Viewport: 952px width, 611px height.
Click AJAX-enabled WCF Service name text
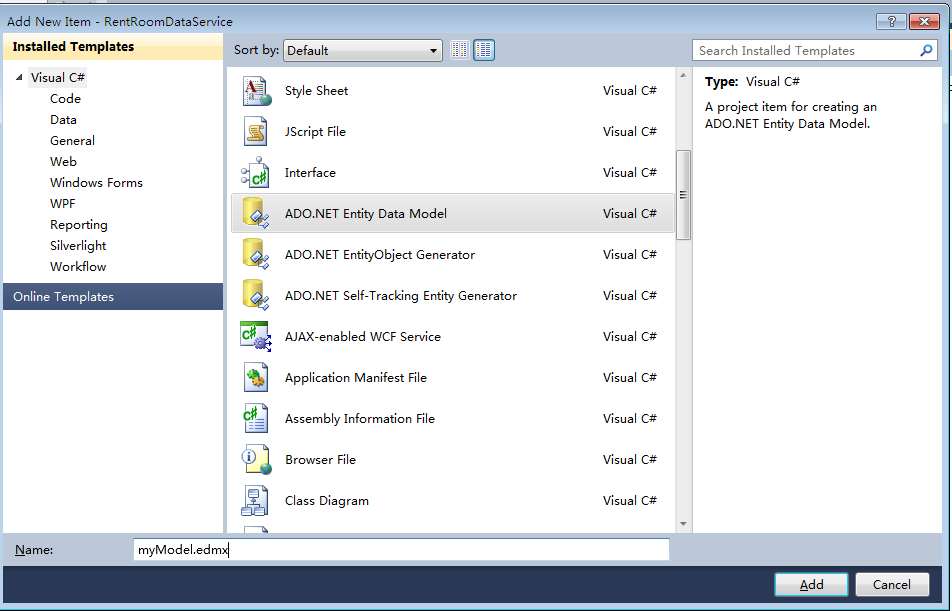pyautogui.click(x=363, y=336)
